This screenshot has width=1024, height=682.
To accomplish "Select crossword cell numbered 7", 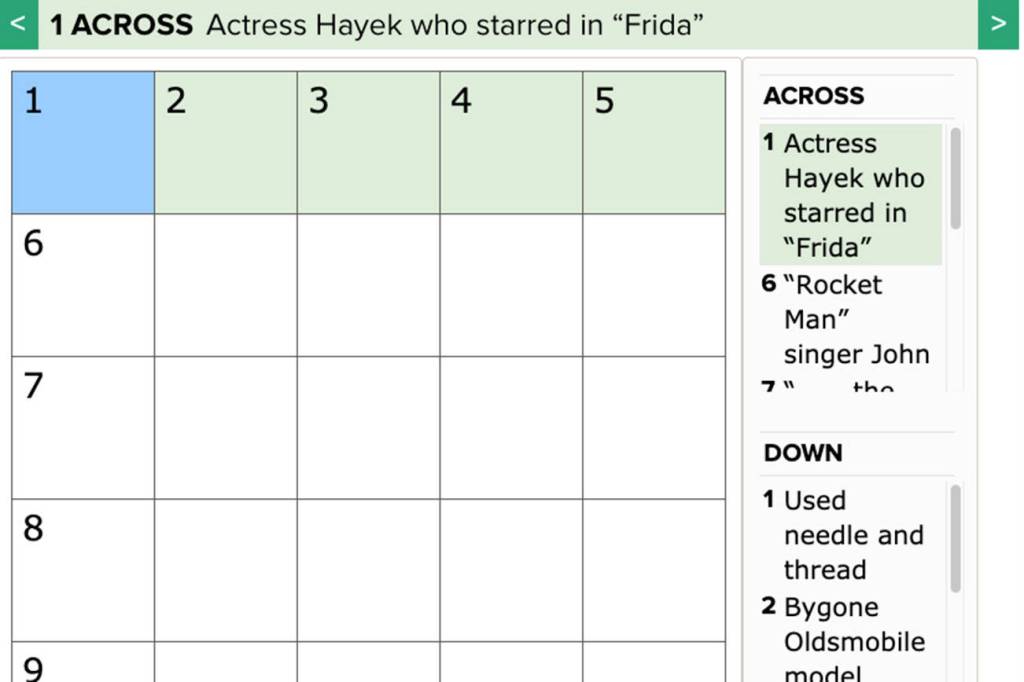I will point(83,427).
